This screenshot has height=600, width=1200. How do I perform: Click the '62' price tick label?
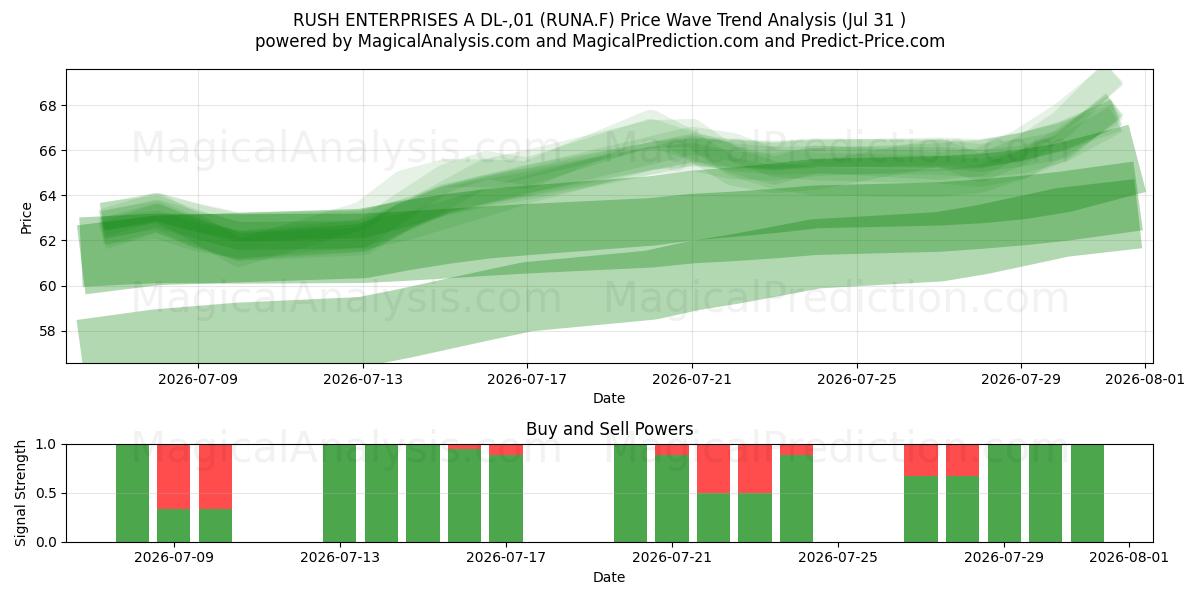(50, 241)
